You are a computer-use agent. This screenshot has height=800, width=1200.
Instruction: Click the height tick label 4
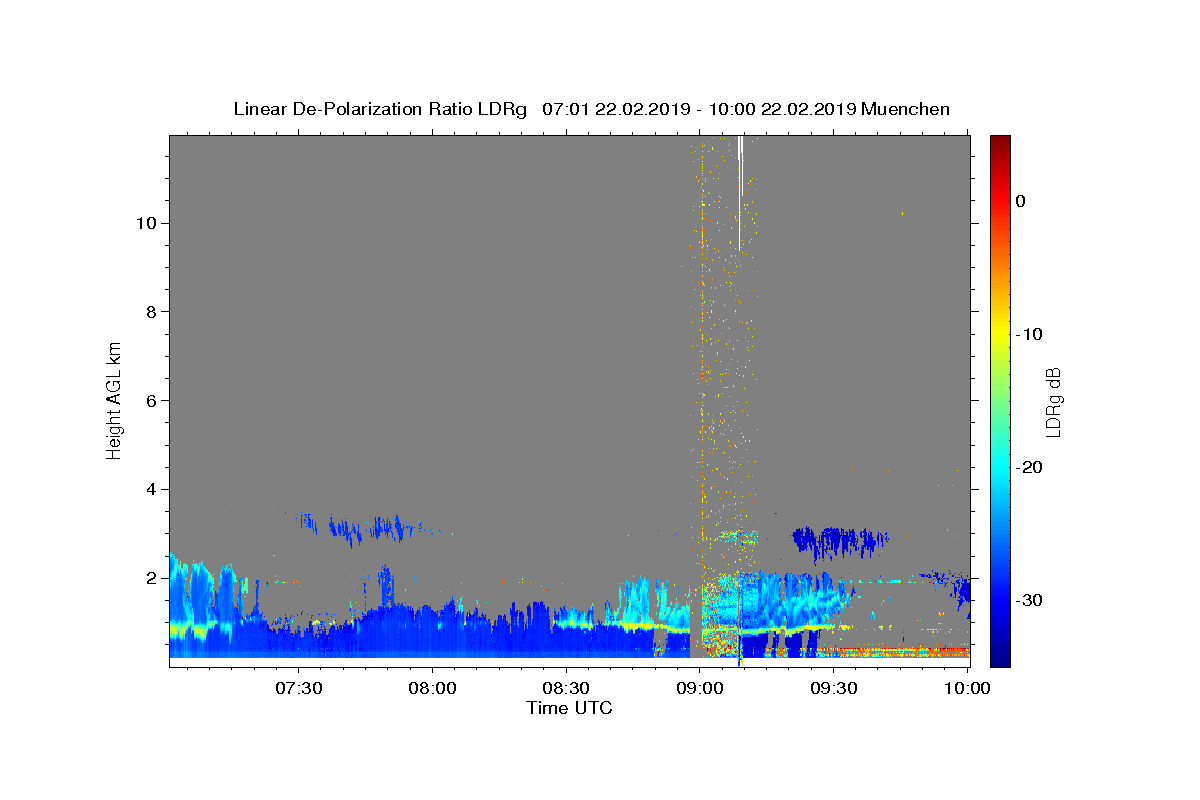[149, 489]
